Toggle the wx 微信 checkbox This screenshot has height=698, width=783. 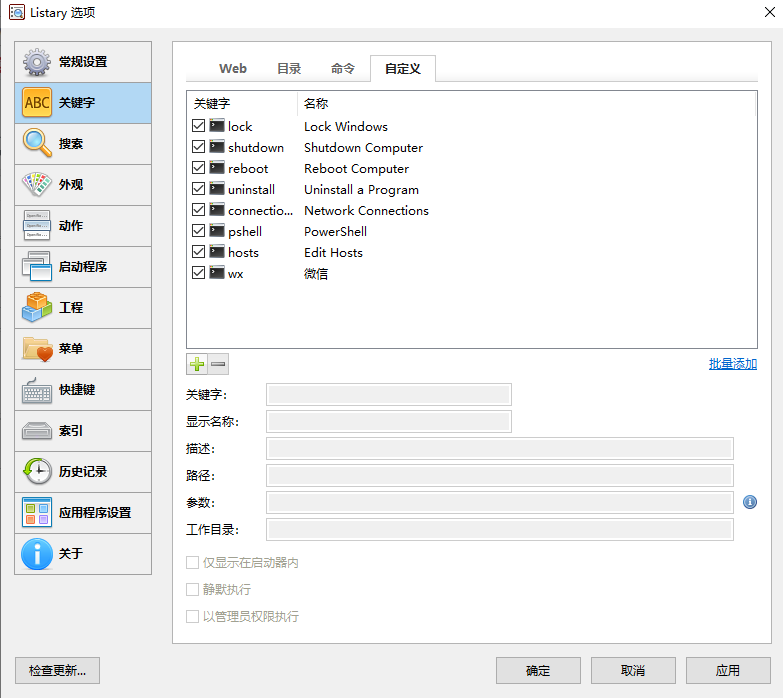198,273
